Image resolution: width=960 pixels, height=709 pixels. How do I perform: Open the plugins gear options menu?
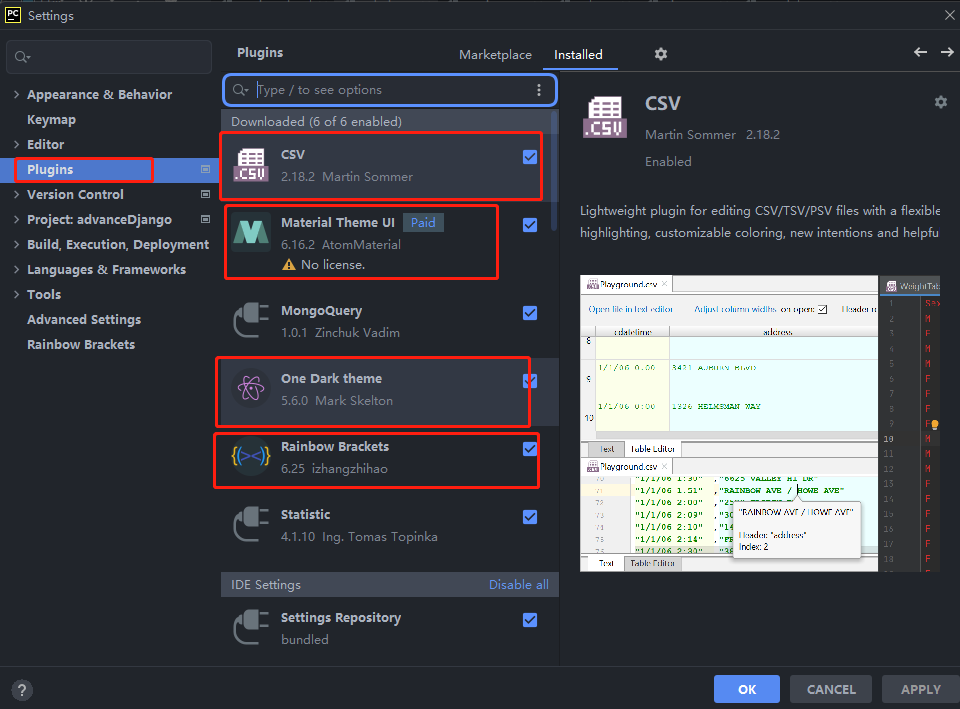(x=661, y=54)
